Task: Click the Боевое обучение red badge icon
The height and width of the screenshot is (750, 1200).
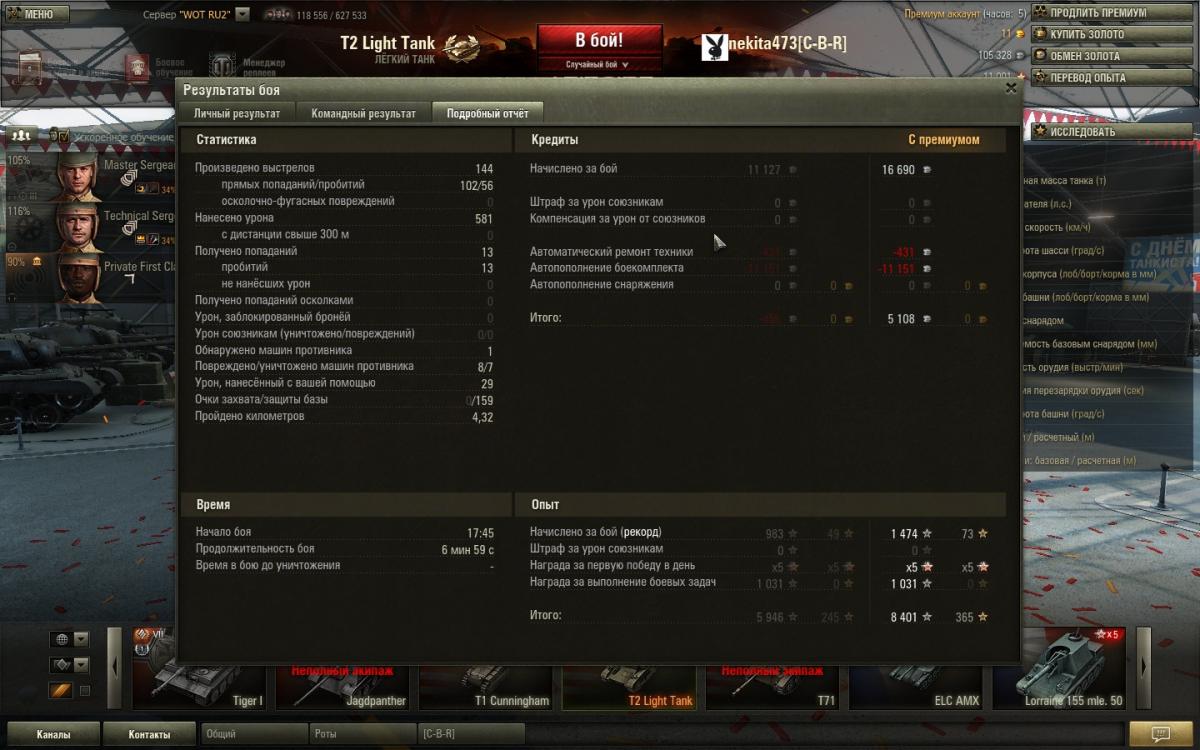Action: point(137,67)
